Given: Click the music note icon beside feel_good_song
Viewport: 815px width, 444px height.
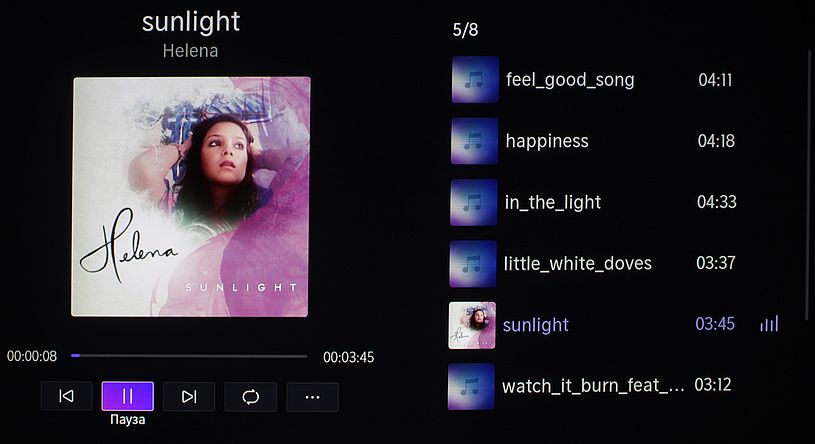Looking at the screenshot, I should tap(475, 80).
